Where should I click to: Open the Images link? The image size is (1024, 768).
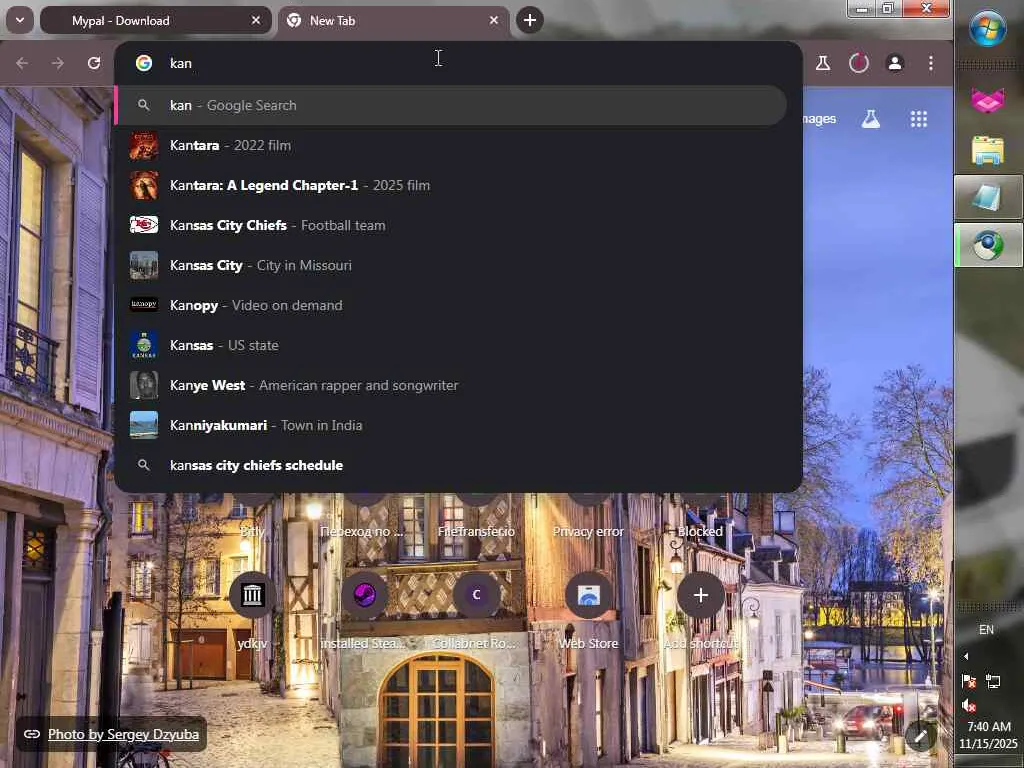tap(819, 119)
